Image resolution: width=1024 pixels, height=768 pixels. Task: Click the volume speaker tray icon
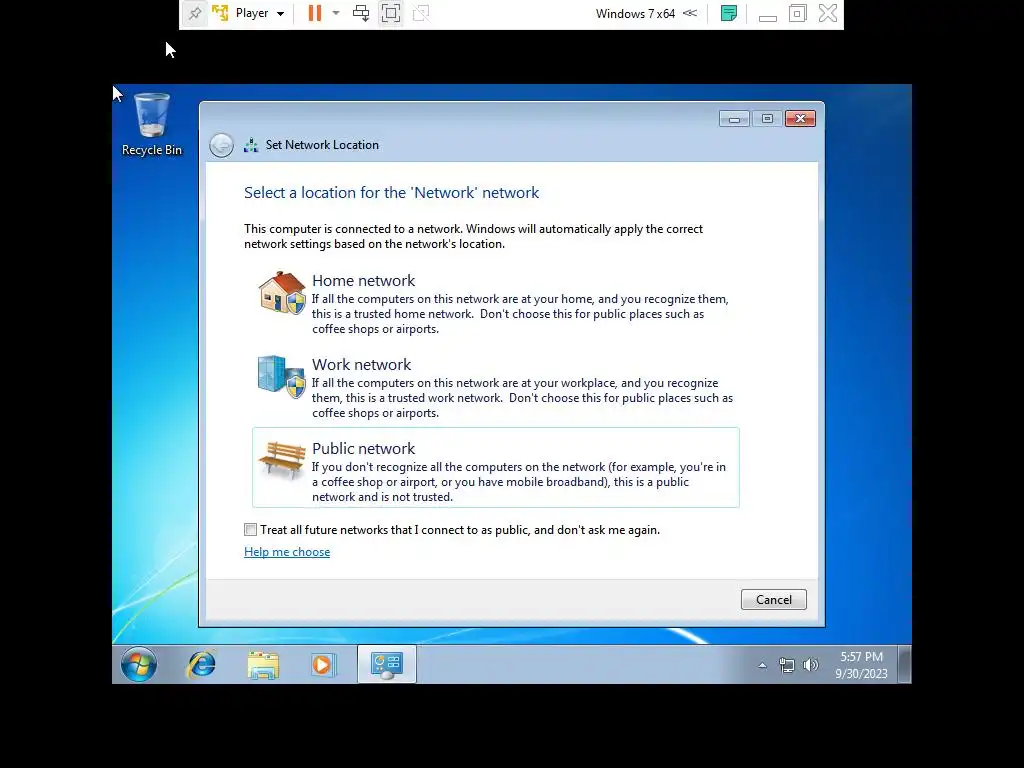pos(810,665)
